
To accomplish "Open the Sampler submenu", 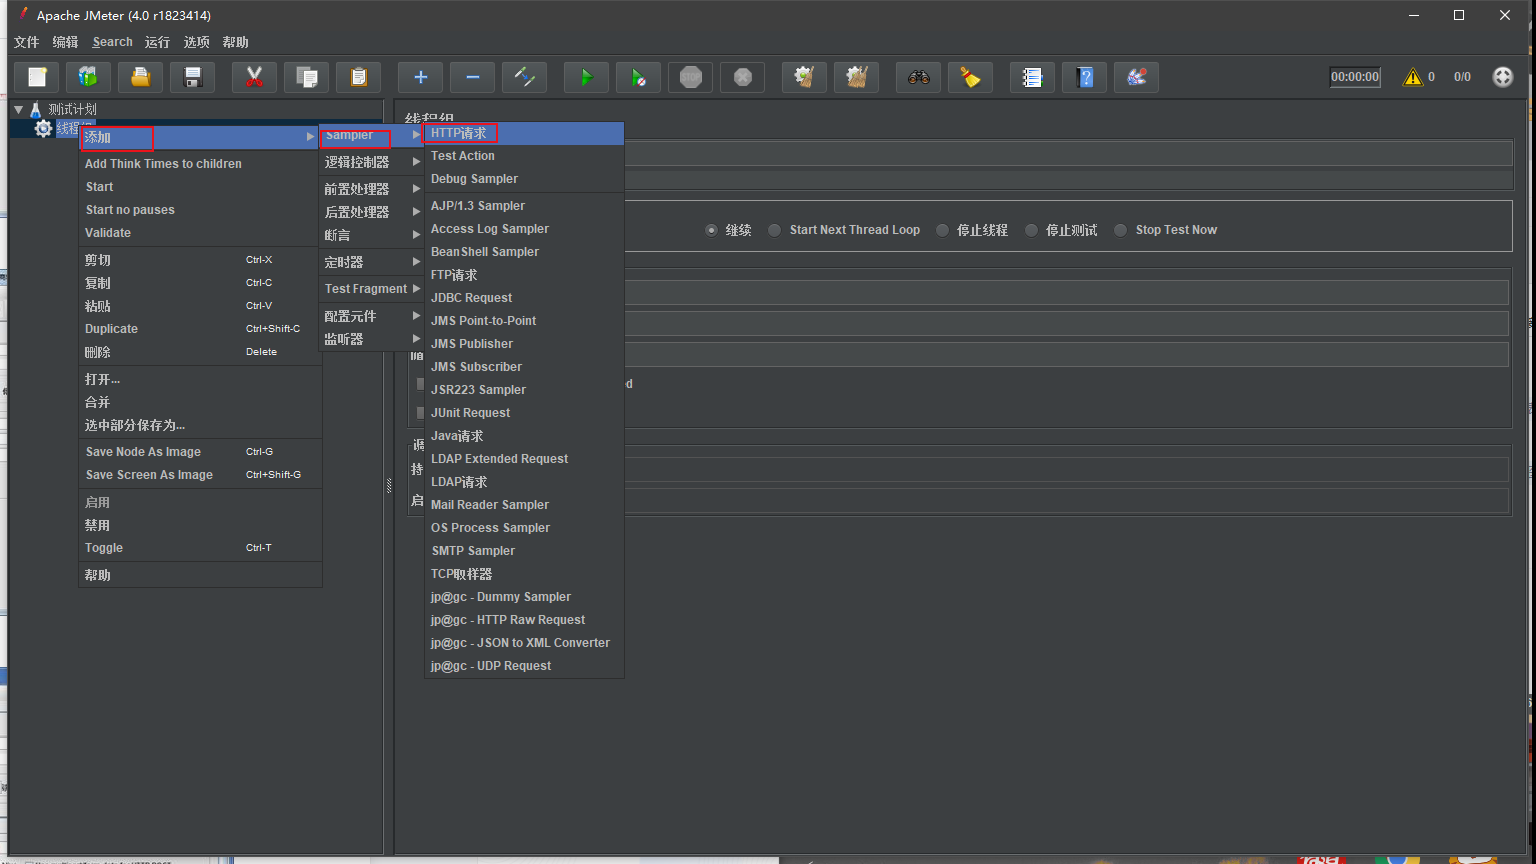I will pos(371,135).
